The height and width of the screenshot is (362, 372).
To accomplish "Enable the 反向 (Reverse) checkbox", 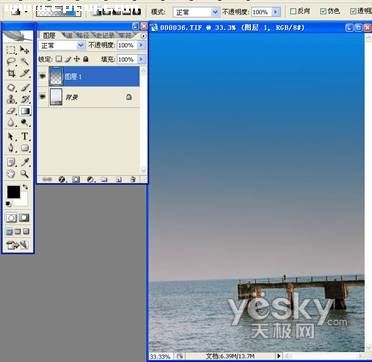I will coord(293,11).
